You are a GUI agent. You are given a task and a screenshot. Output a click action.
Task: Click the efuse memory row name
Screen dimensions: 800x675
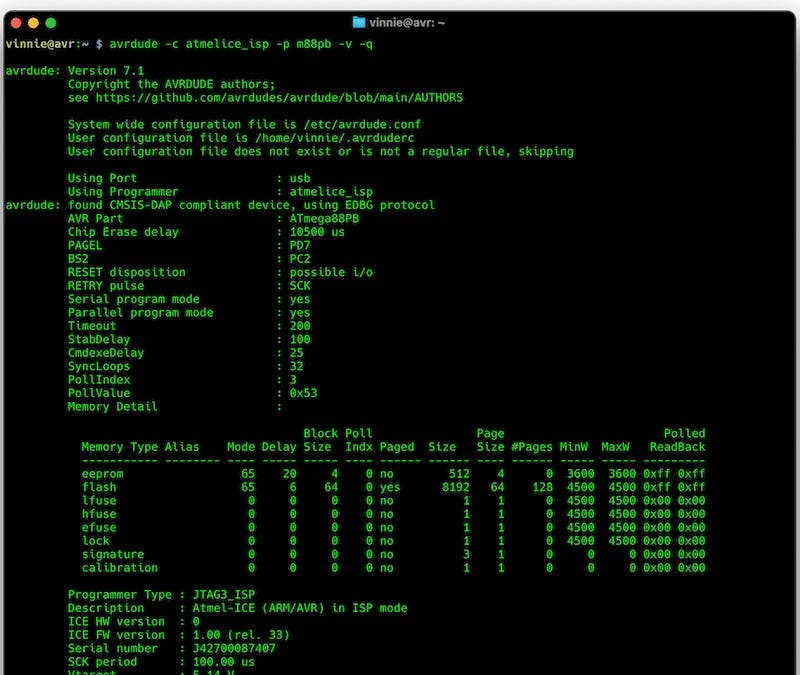[x=99, y=528]
